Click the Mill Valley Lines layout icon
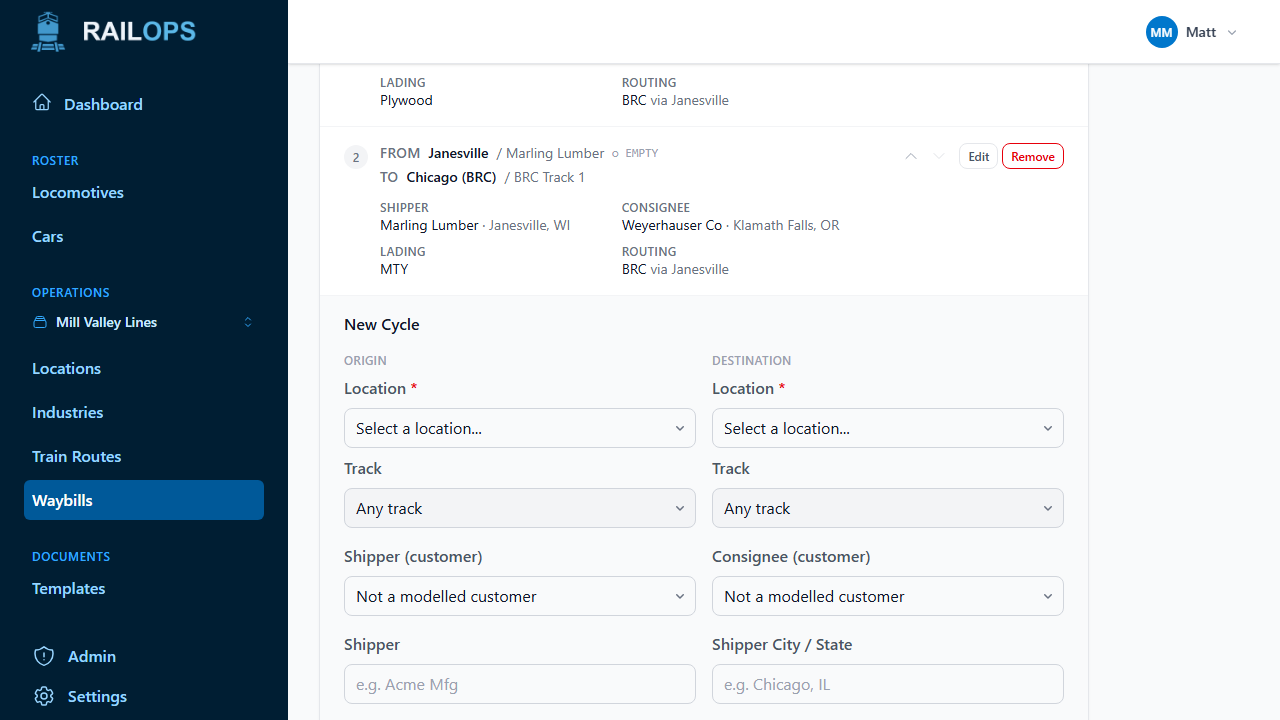1280x720 pixels. (x=40, y=322)
